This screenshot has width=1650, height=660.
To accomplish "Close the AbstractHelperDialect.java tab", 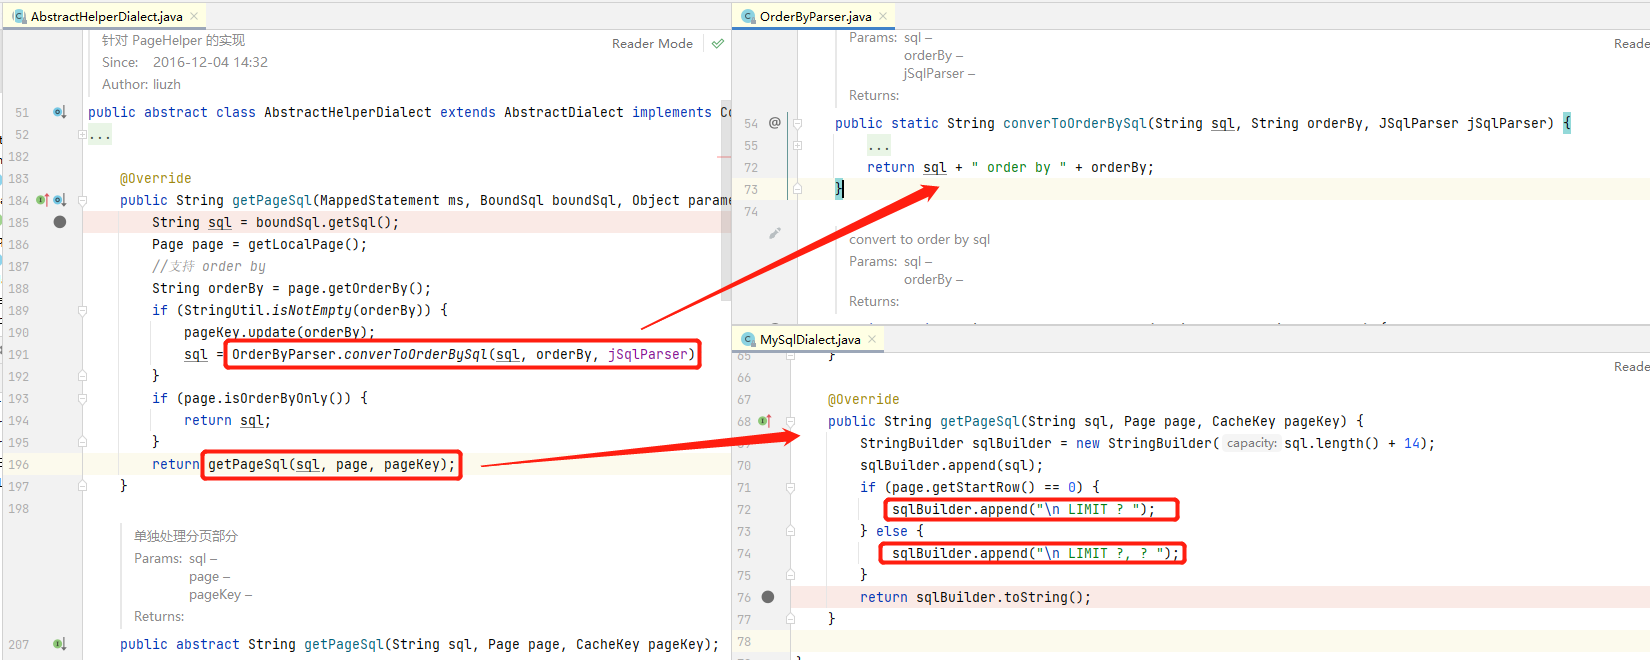I will 194,17.
